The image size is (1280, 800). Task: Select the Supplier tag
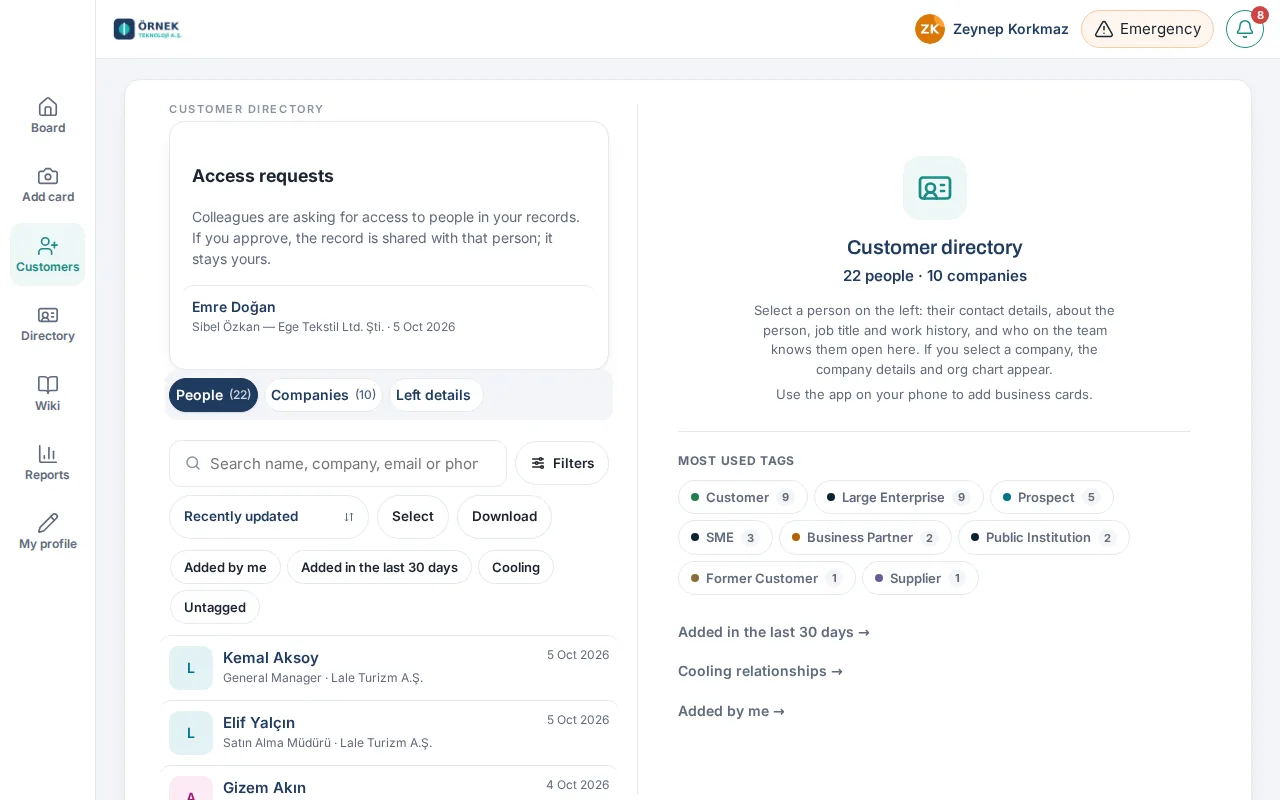tap(920, 578)
